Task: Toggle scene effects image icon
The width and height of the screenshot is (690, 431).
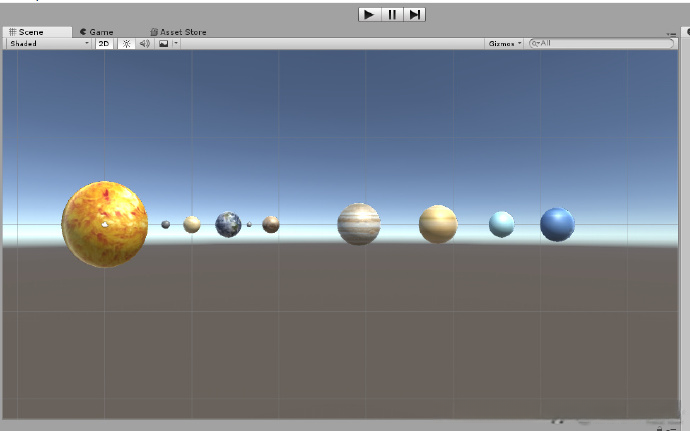Action: coord(163,44)
